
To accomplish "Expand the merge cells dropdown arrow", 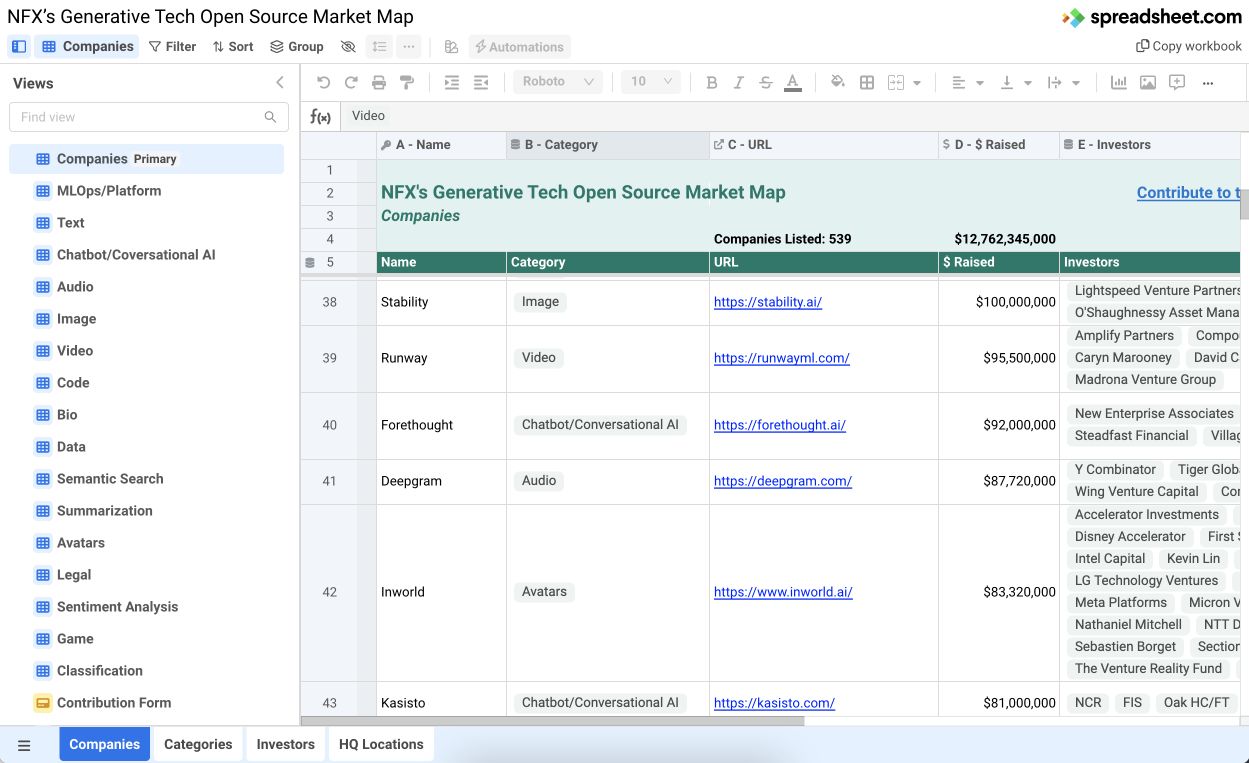I will (x=917, y=82).
